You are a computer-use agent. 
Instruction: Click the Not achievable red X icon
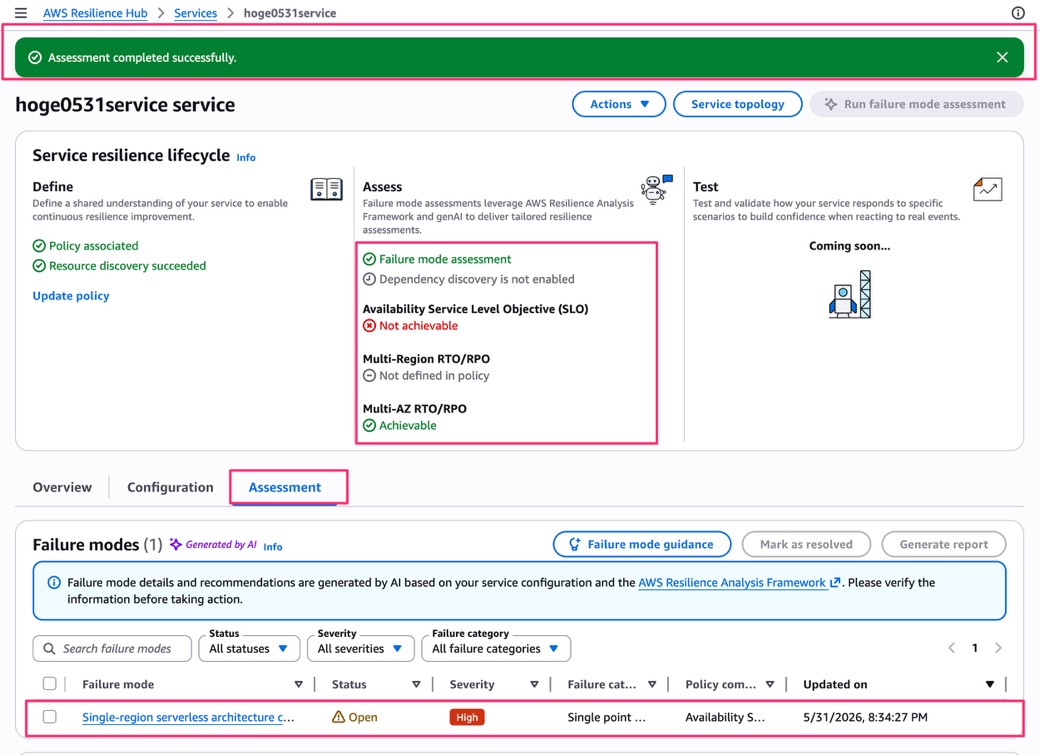tap(369, 325)
